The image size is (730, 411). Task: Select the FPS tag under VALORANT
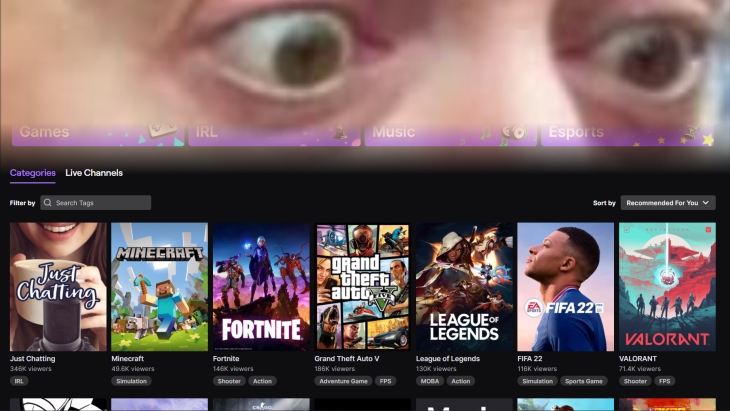click(665, 381)
